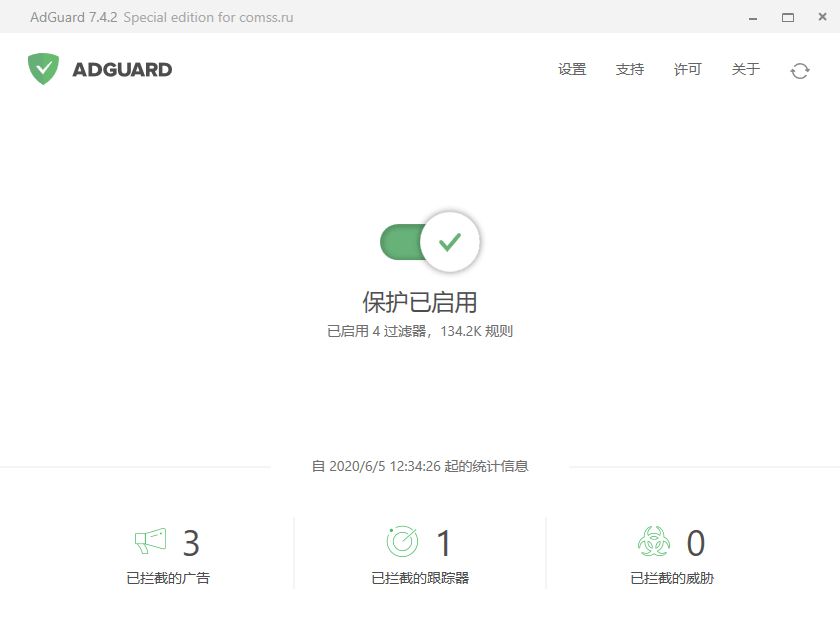Click the AdGuard 7.4.2 title text
The width and height of the screenshot is (840, 640).
pos(72,16)
